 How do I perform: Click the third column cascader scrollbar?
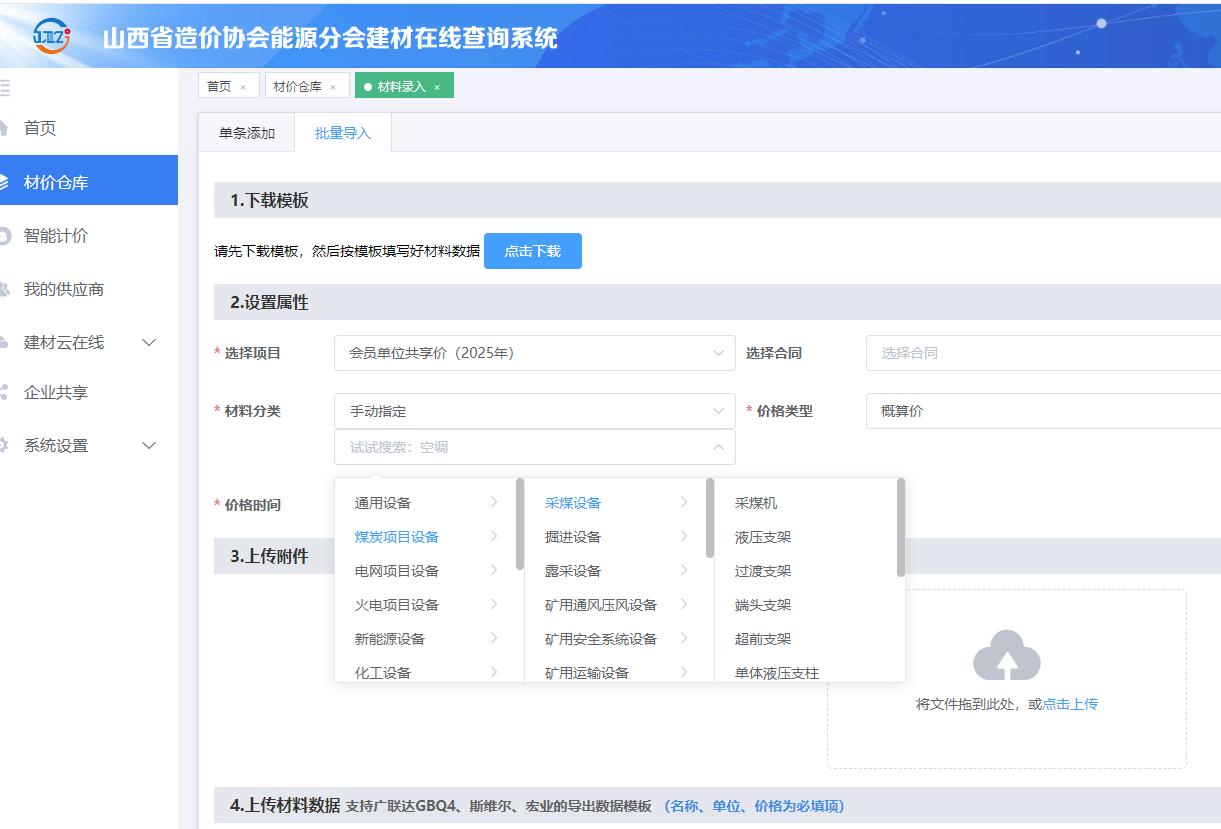[901, 528]
